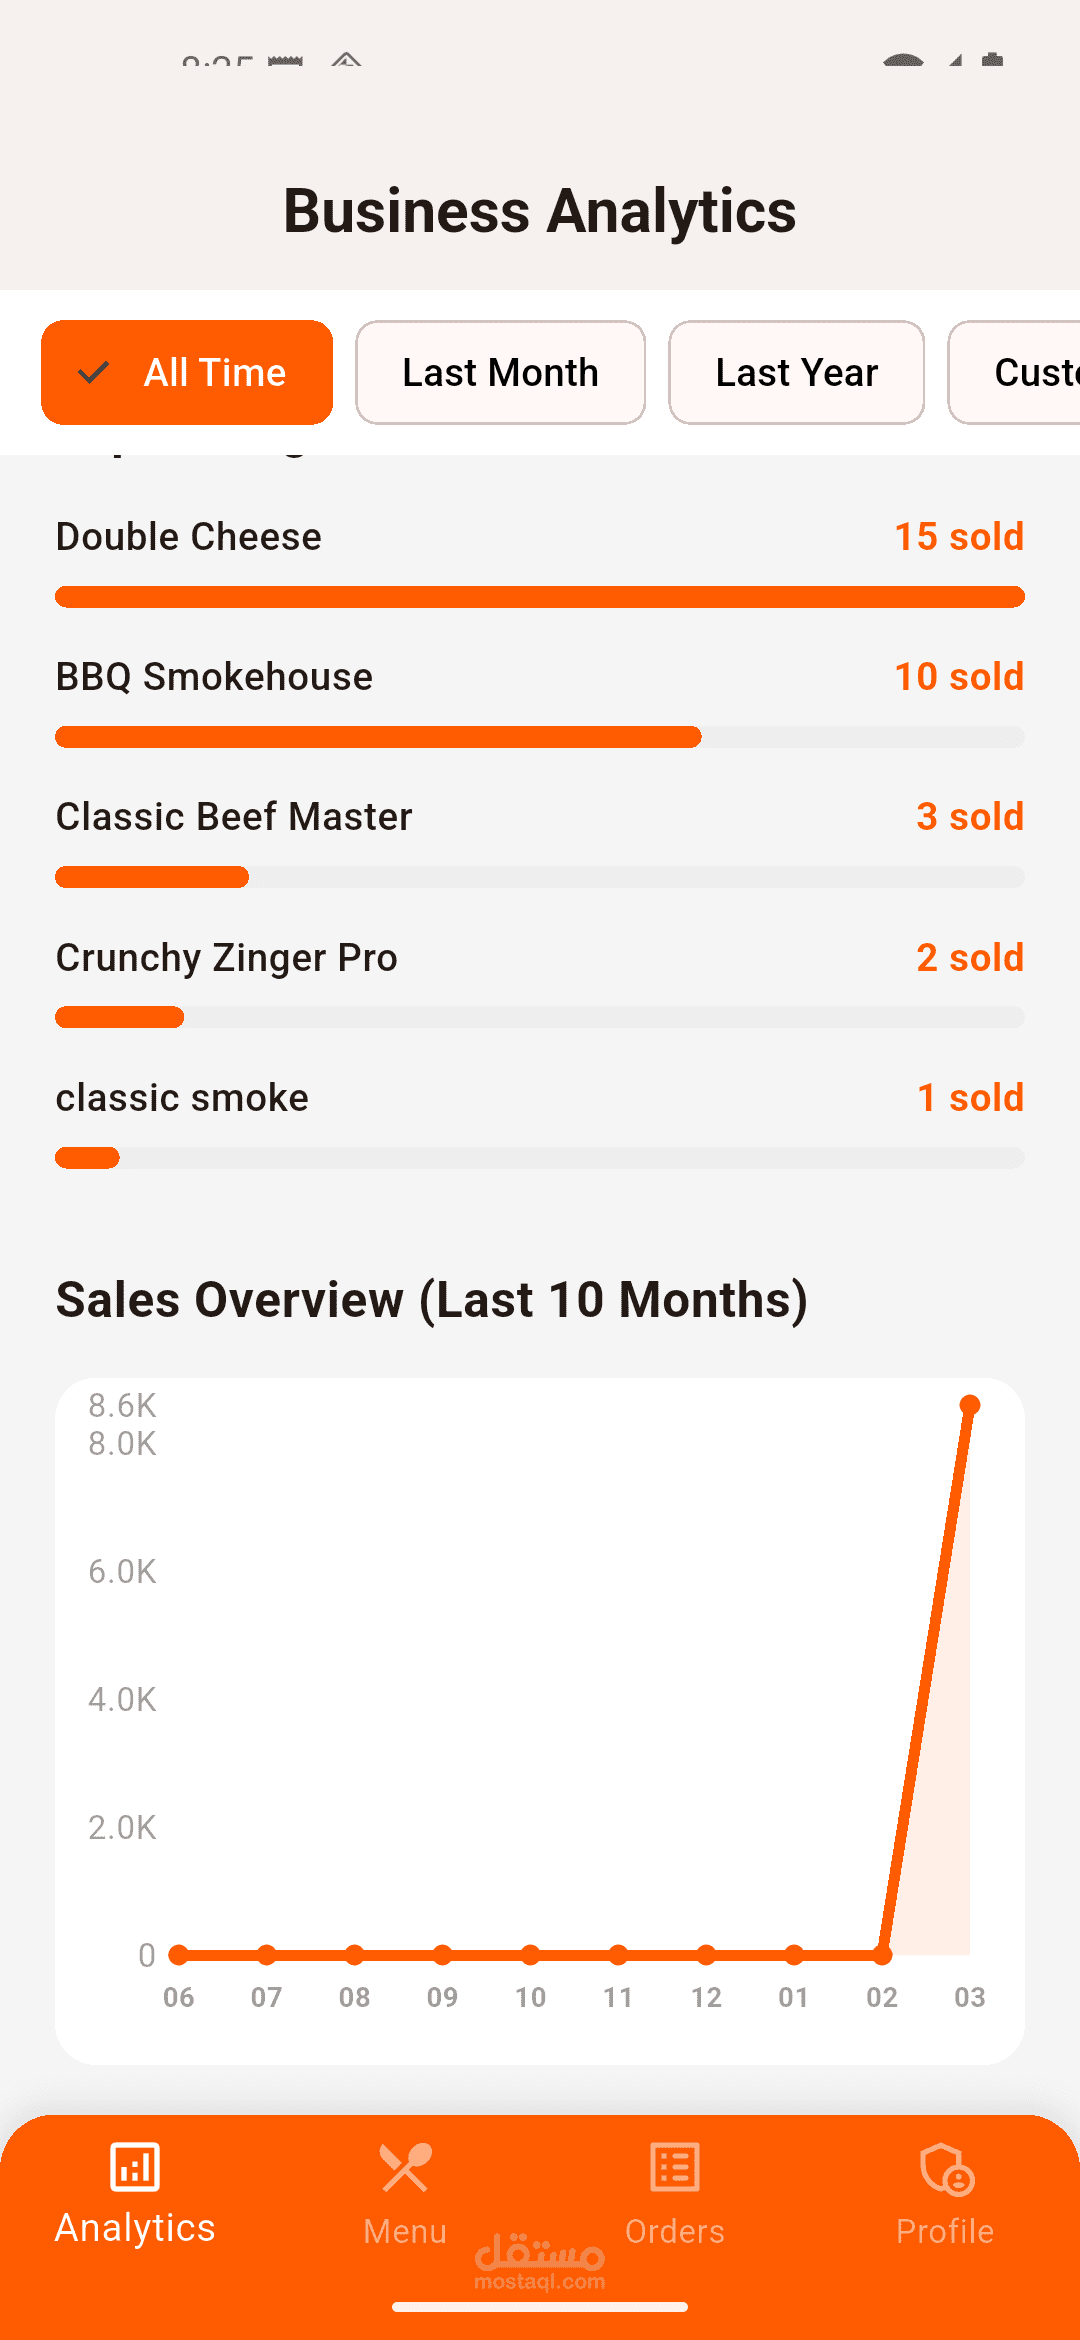Click the Orders tab label
The height and width of the screenshot is (2340, 1080).
tap(675, 2231)
